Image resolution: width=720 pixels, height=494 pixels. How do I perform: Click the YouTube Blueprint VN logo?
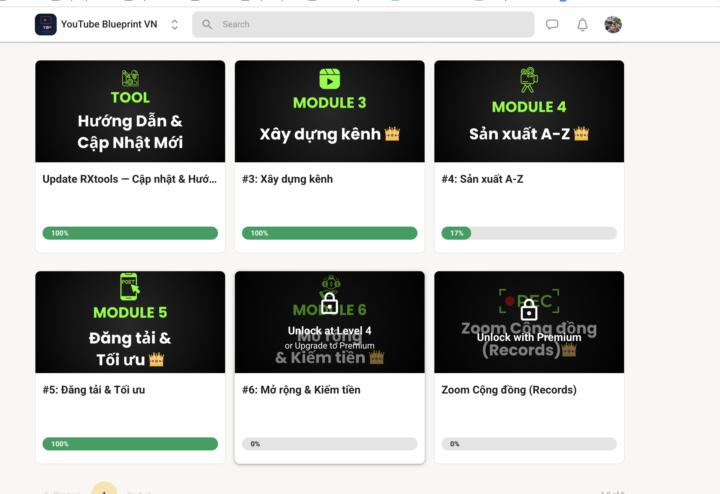click(45, 24)
